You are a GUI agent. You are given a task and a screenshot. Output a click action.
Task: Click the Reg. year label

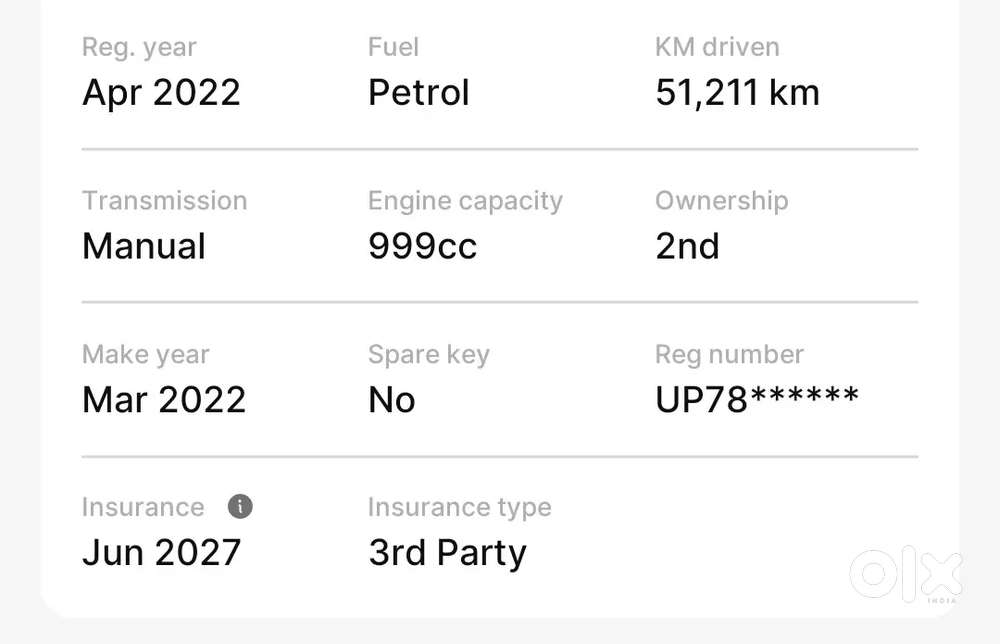[139, 47]
